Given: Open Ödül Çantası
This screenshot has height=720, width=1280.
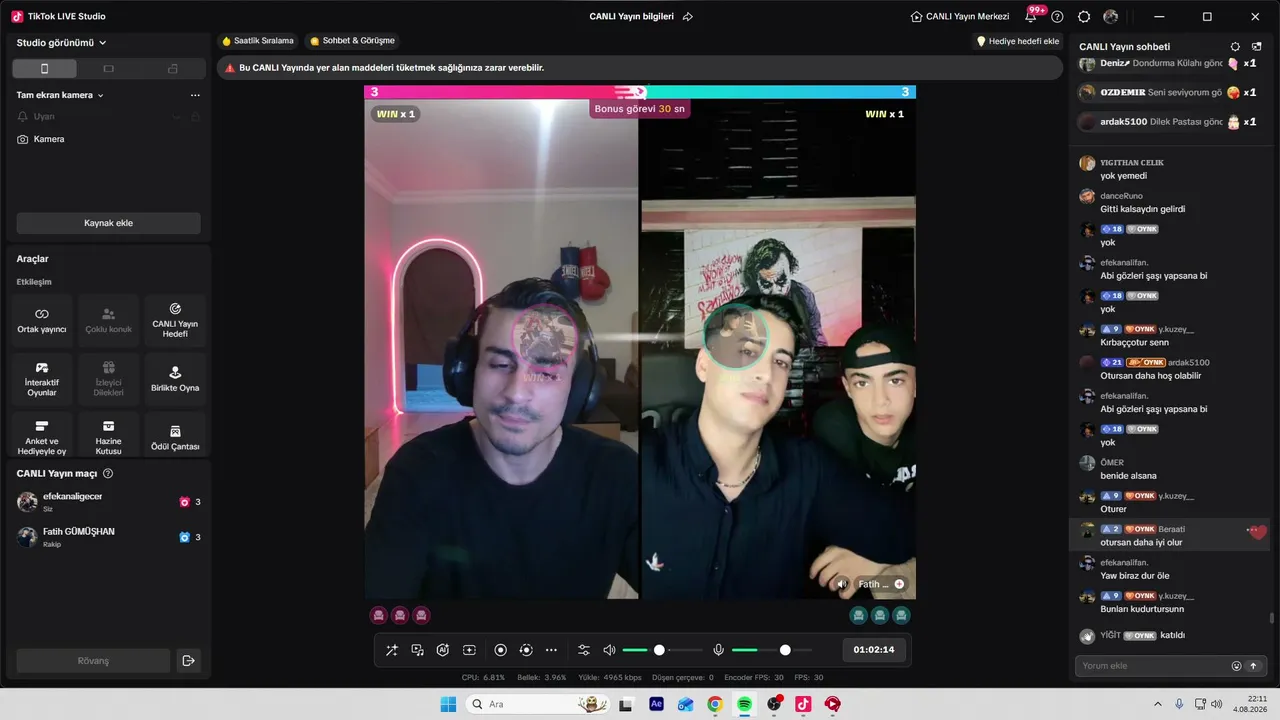Looking at the screenshot, I should tap(175, 434).
